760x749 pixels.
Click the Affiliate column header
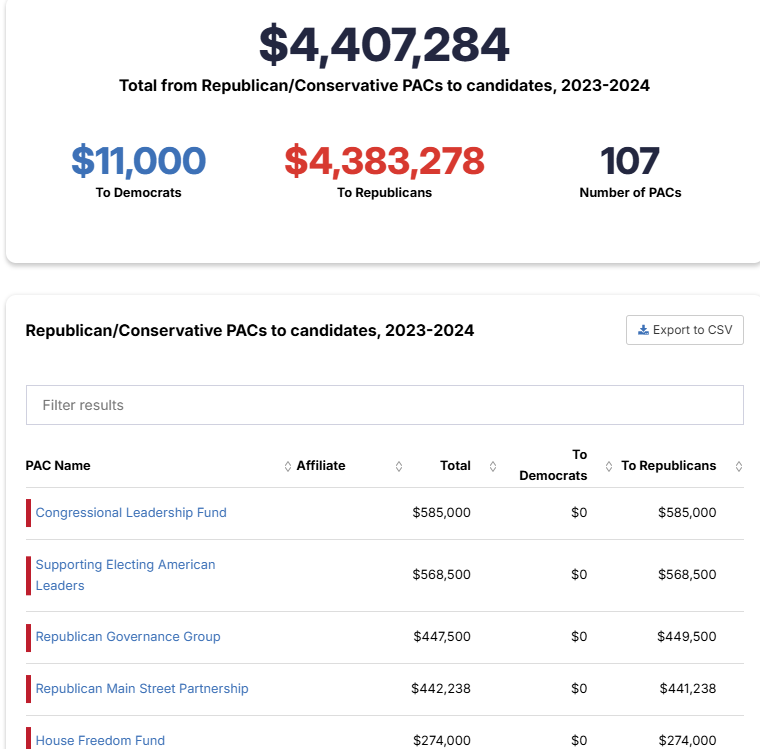click(x=321, y=465)
